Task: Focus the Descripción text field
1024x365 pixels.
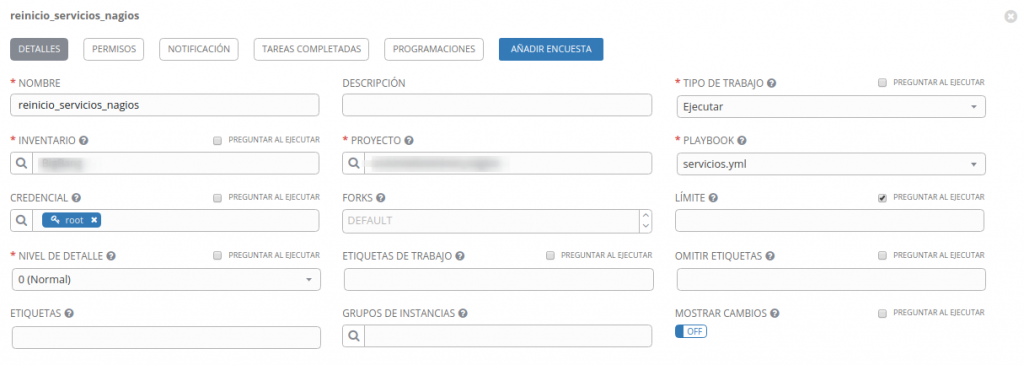Action: point(497,105)
